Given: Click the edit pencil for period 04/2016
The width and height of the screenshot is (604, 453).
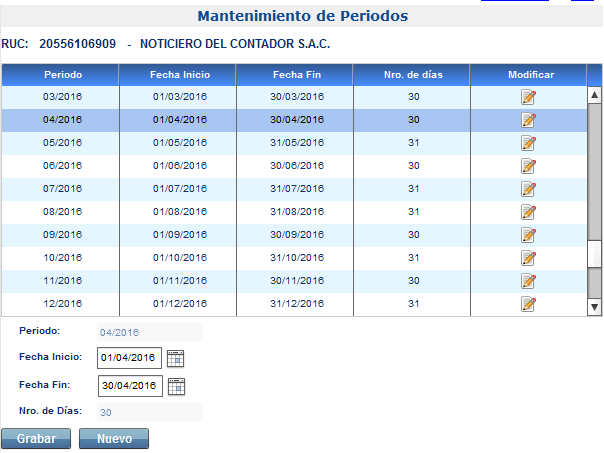Looking at the screenshot, I should click(x=528, y=120).
